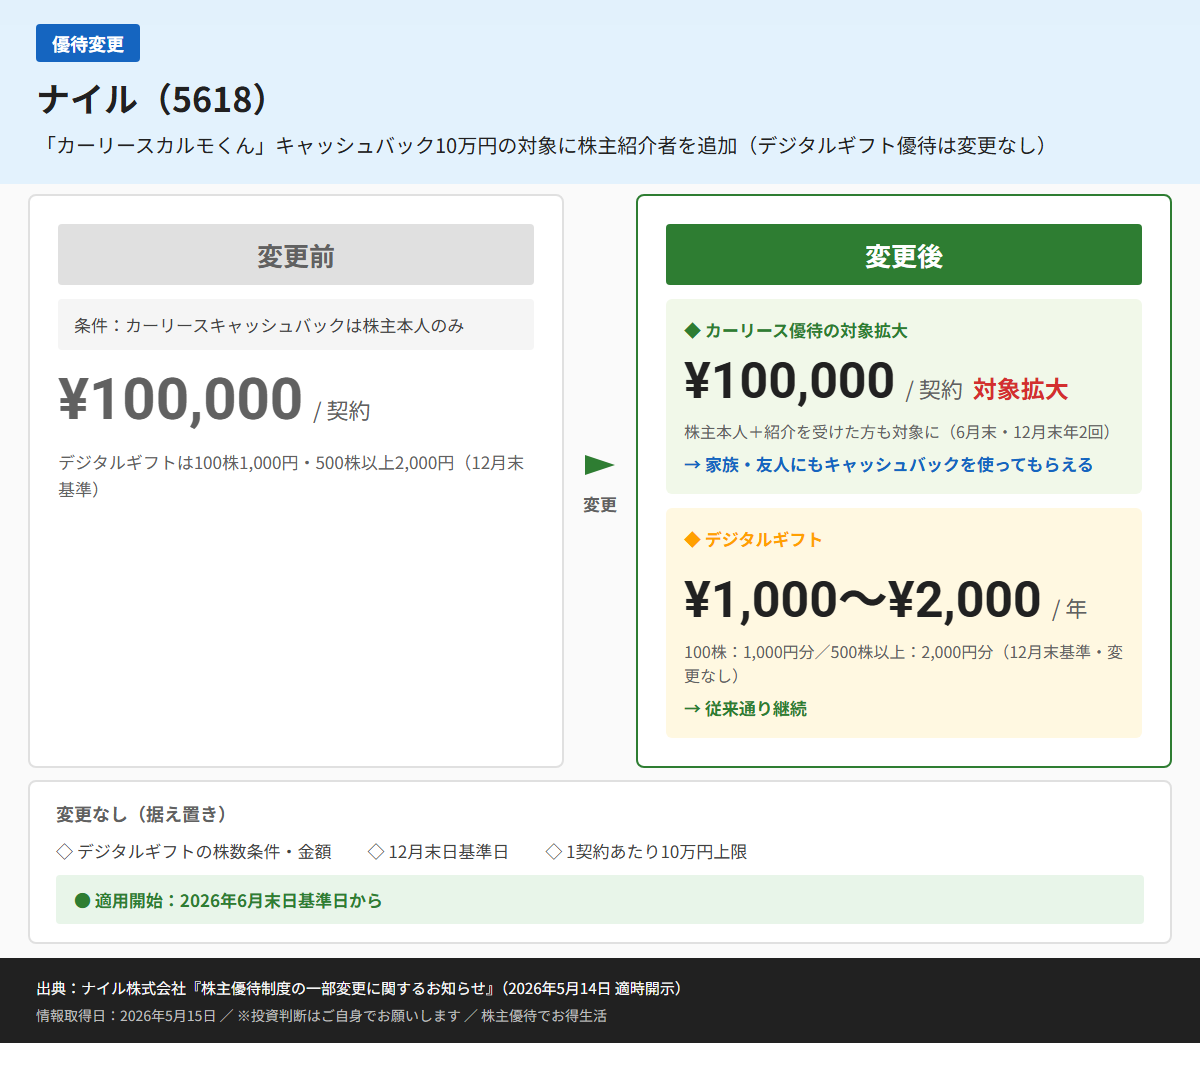Click the green circle before 適用開始

83,901
